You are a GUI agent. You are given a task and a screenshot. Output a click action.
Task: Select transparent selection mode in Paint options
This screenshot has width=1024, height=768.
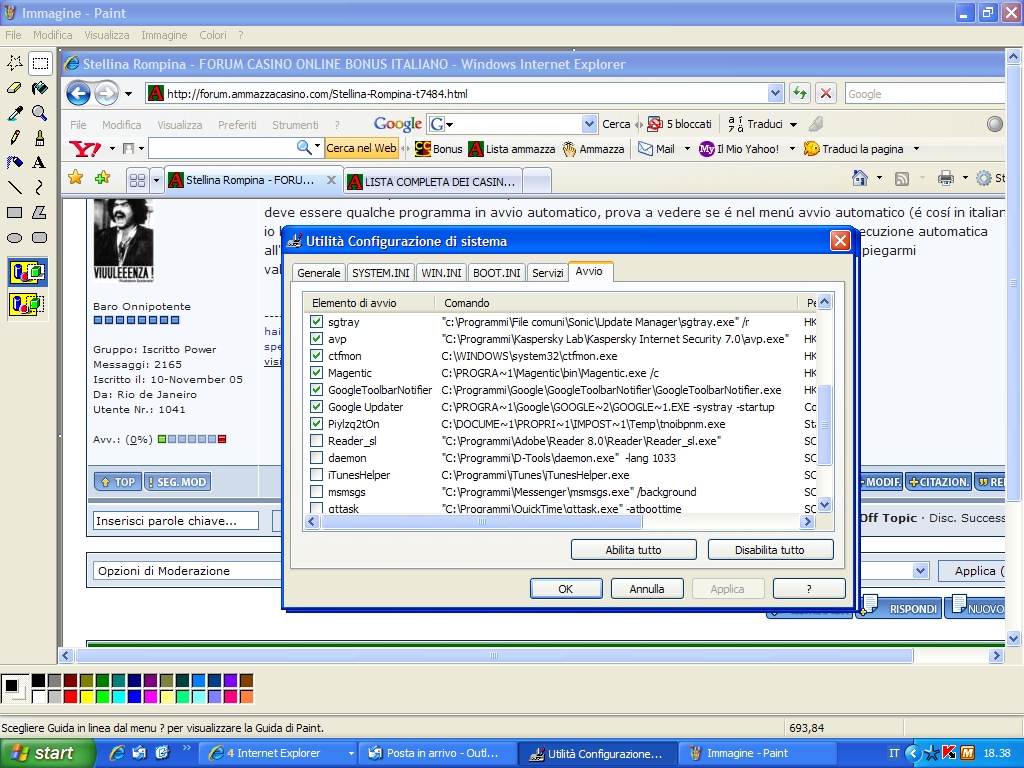coord(27,304)
